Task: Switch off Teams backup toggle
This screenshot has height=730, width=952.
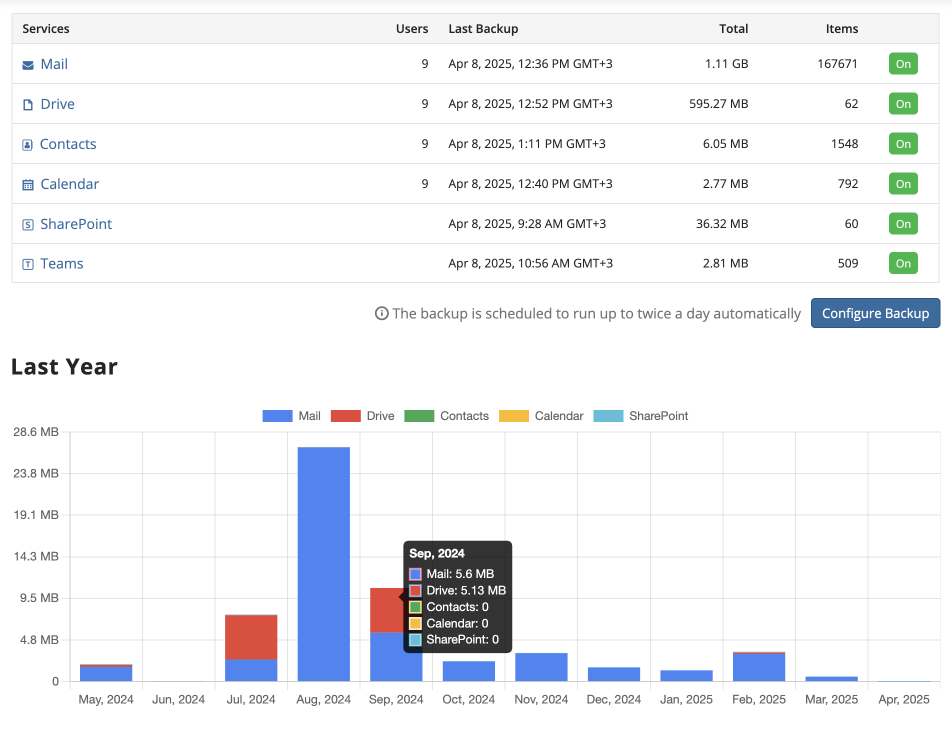Action: [x=902, y=263]
